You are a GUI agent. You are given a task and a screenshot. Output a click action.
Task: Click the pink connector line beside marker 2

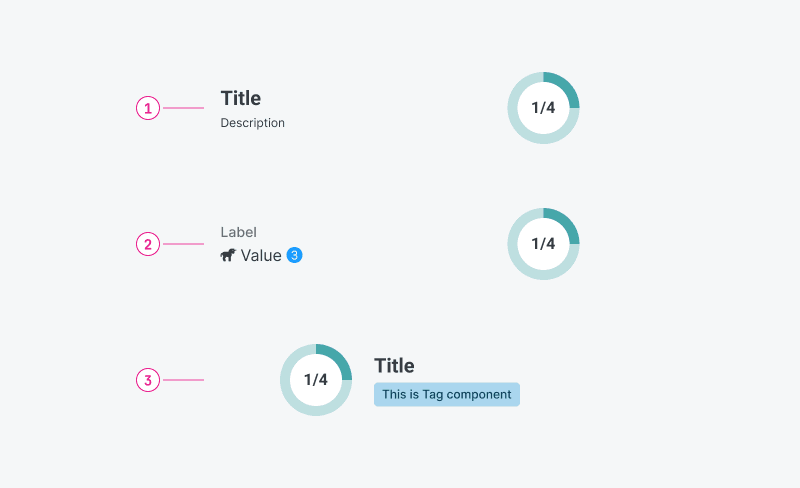183,244
